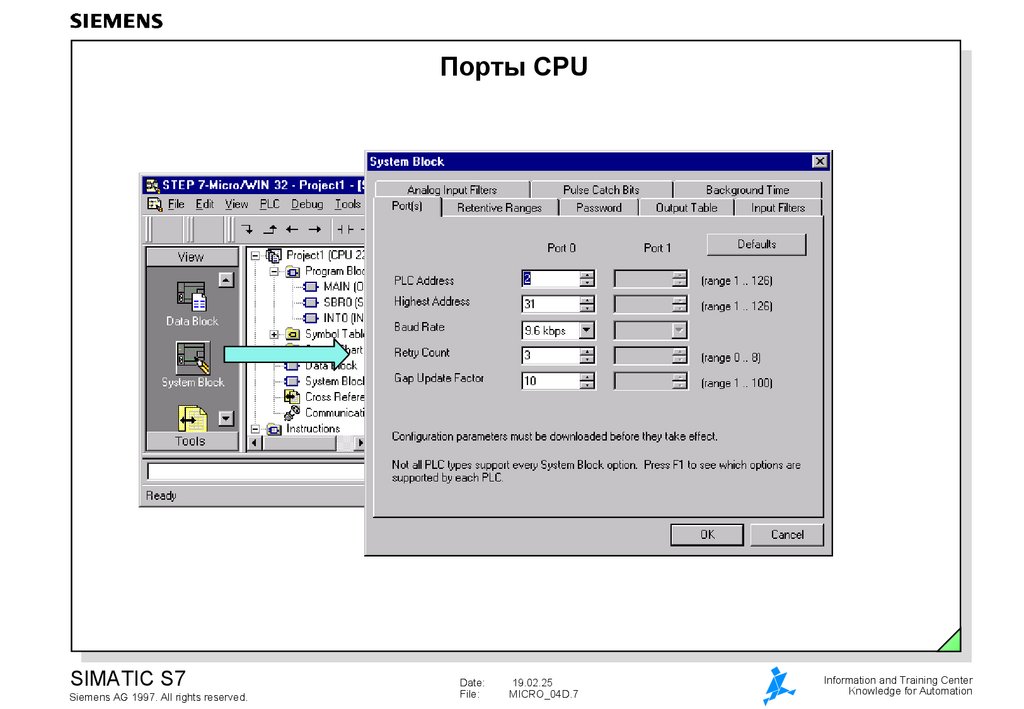Open the Tools menu
This screenshot has width=1024, height=709.
[347, 204]
